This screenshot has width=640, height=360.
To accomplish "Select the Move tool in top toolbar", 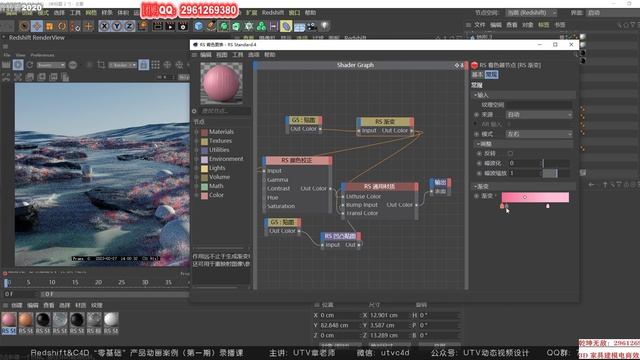I will [37, 26].
